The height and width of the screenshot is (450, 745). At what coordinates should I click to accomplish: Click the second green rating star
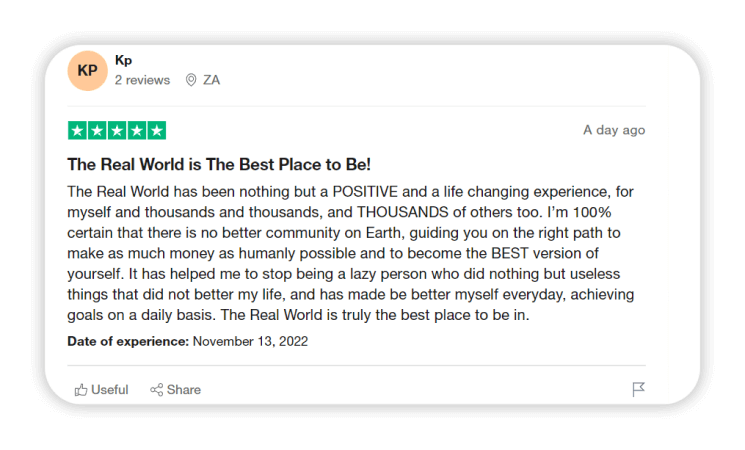point(97,130)
